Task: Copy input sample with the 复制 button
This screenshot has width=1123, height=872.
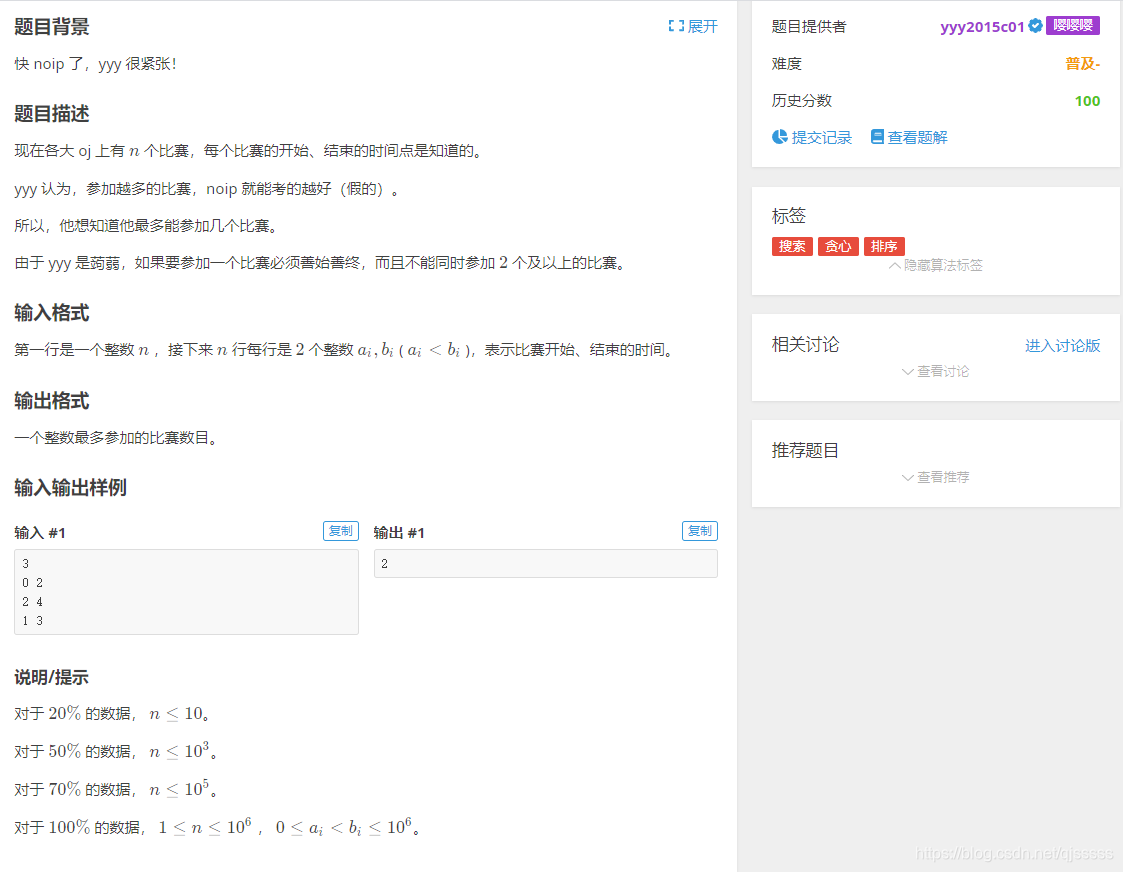Action: tap(340, 531)
